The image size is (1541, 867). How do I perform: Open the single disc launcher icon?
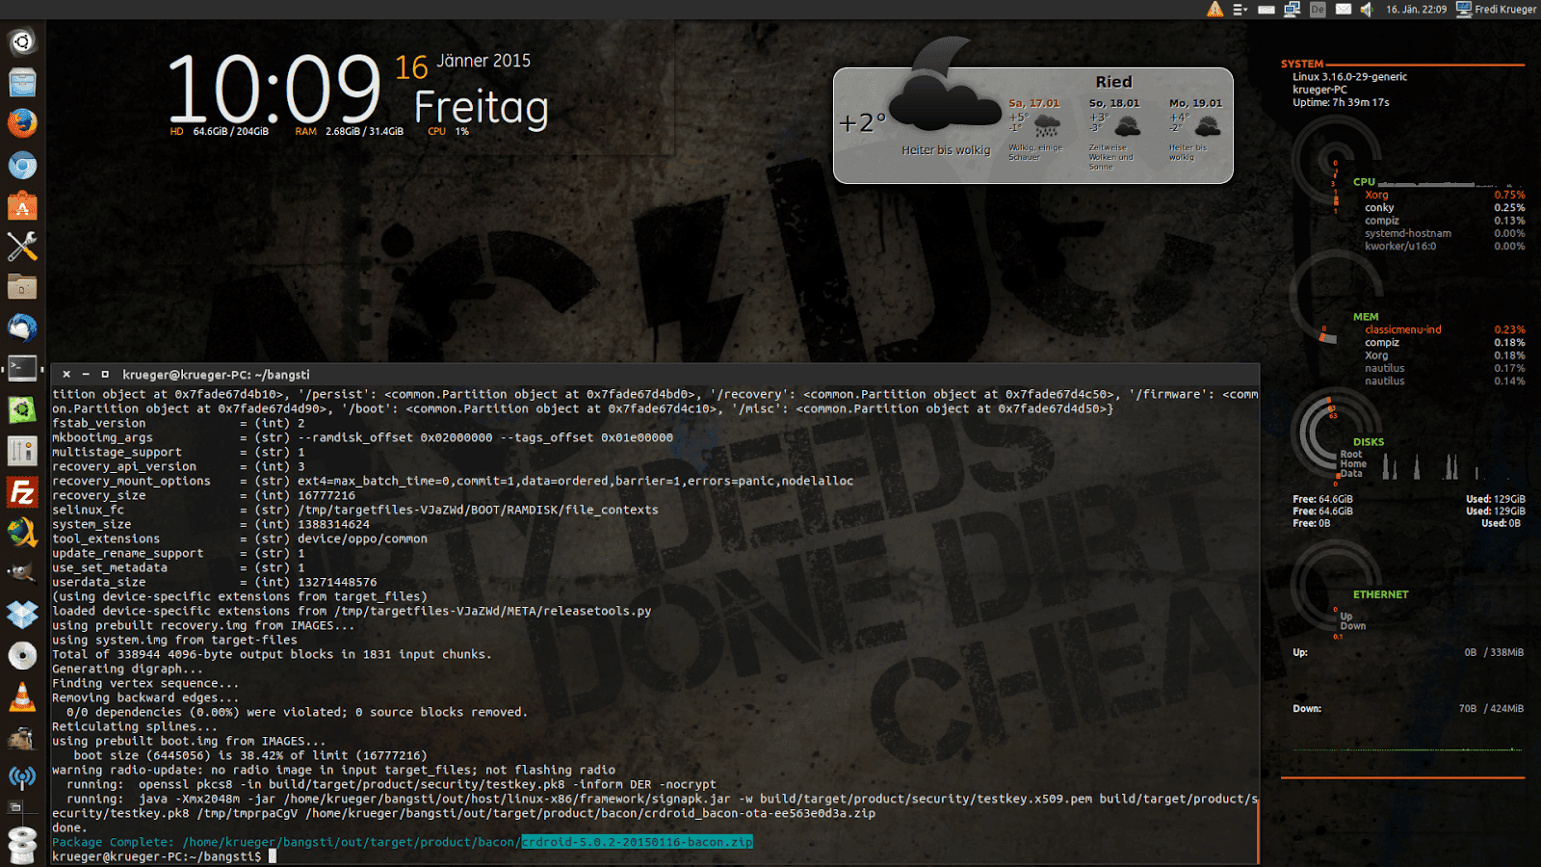22,655
